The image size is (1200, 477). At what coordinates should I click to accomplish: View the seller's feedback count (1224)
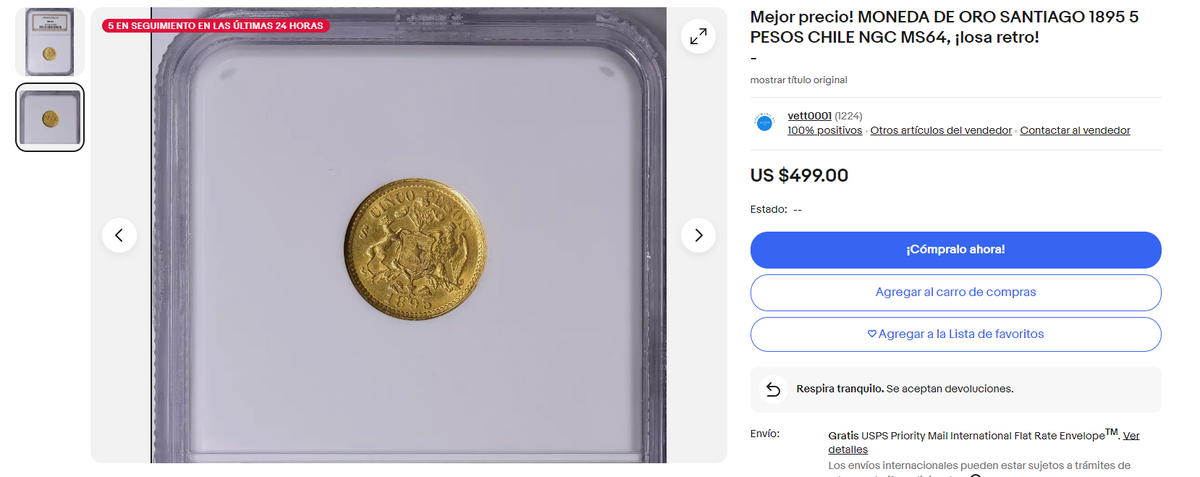849,116
